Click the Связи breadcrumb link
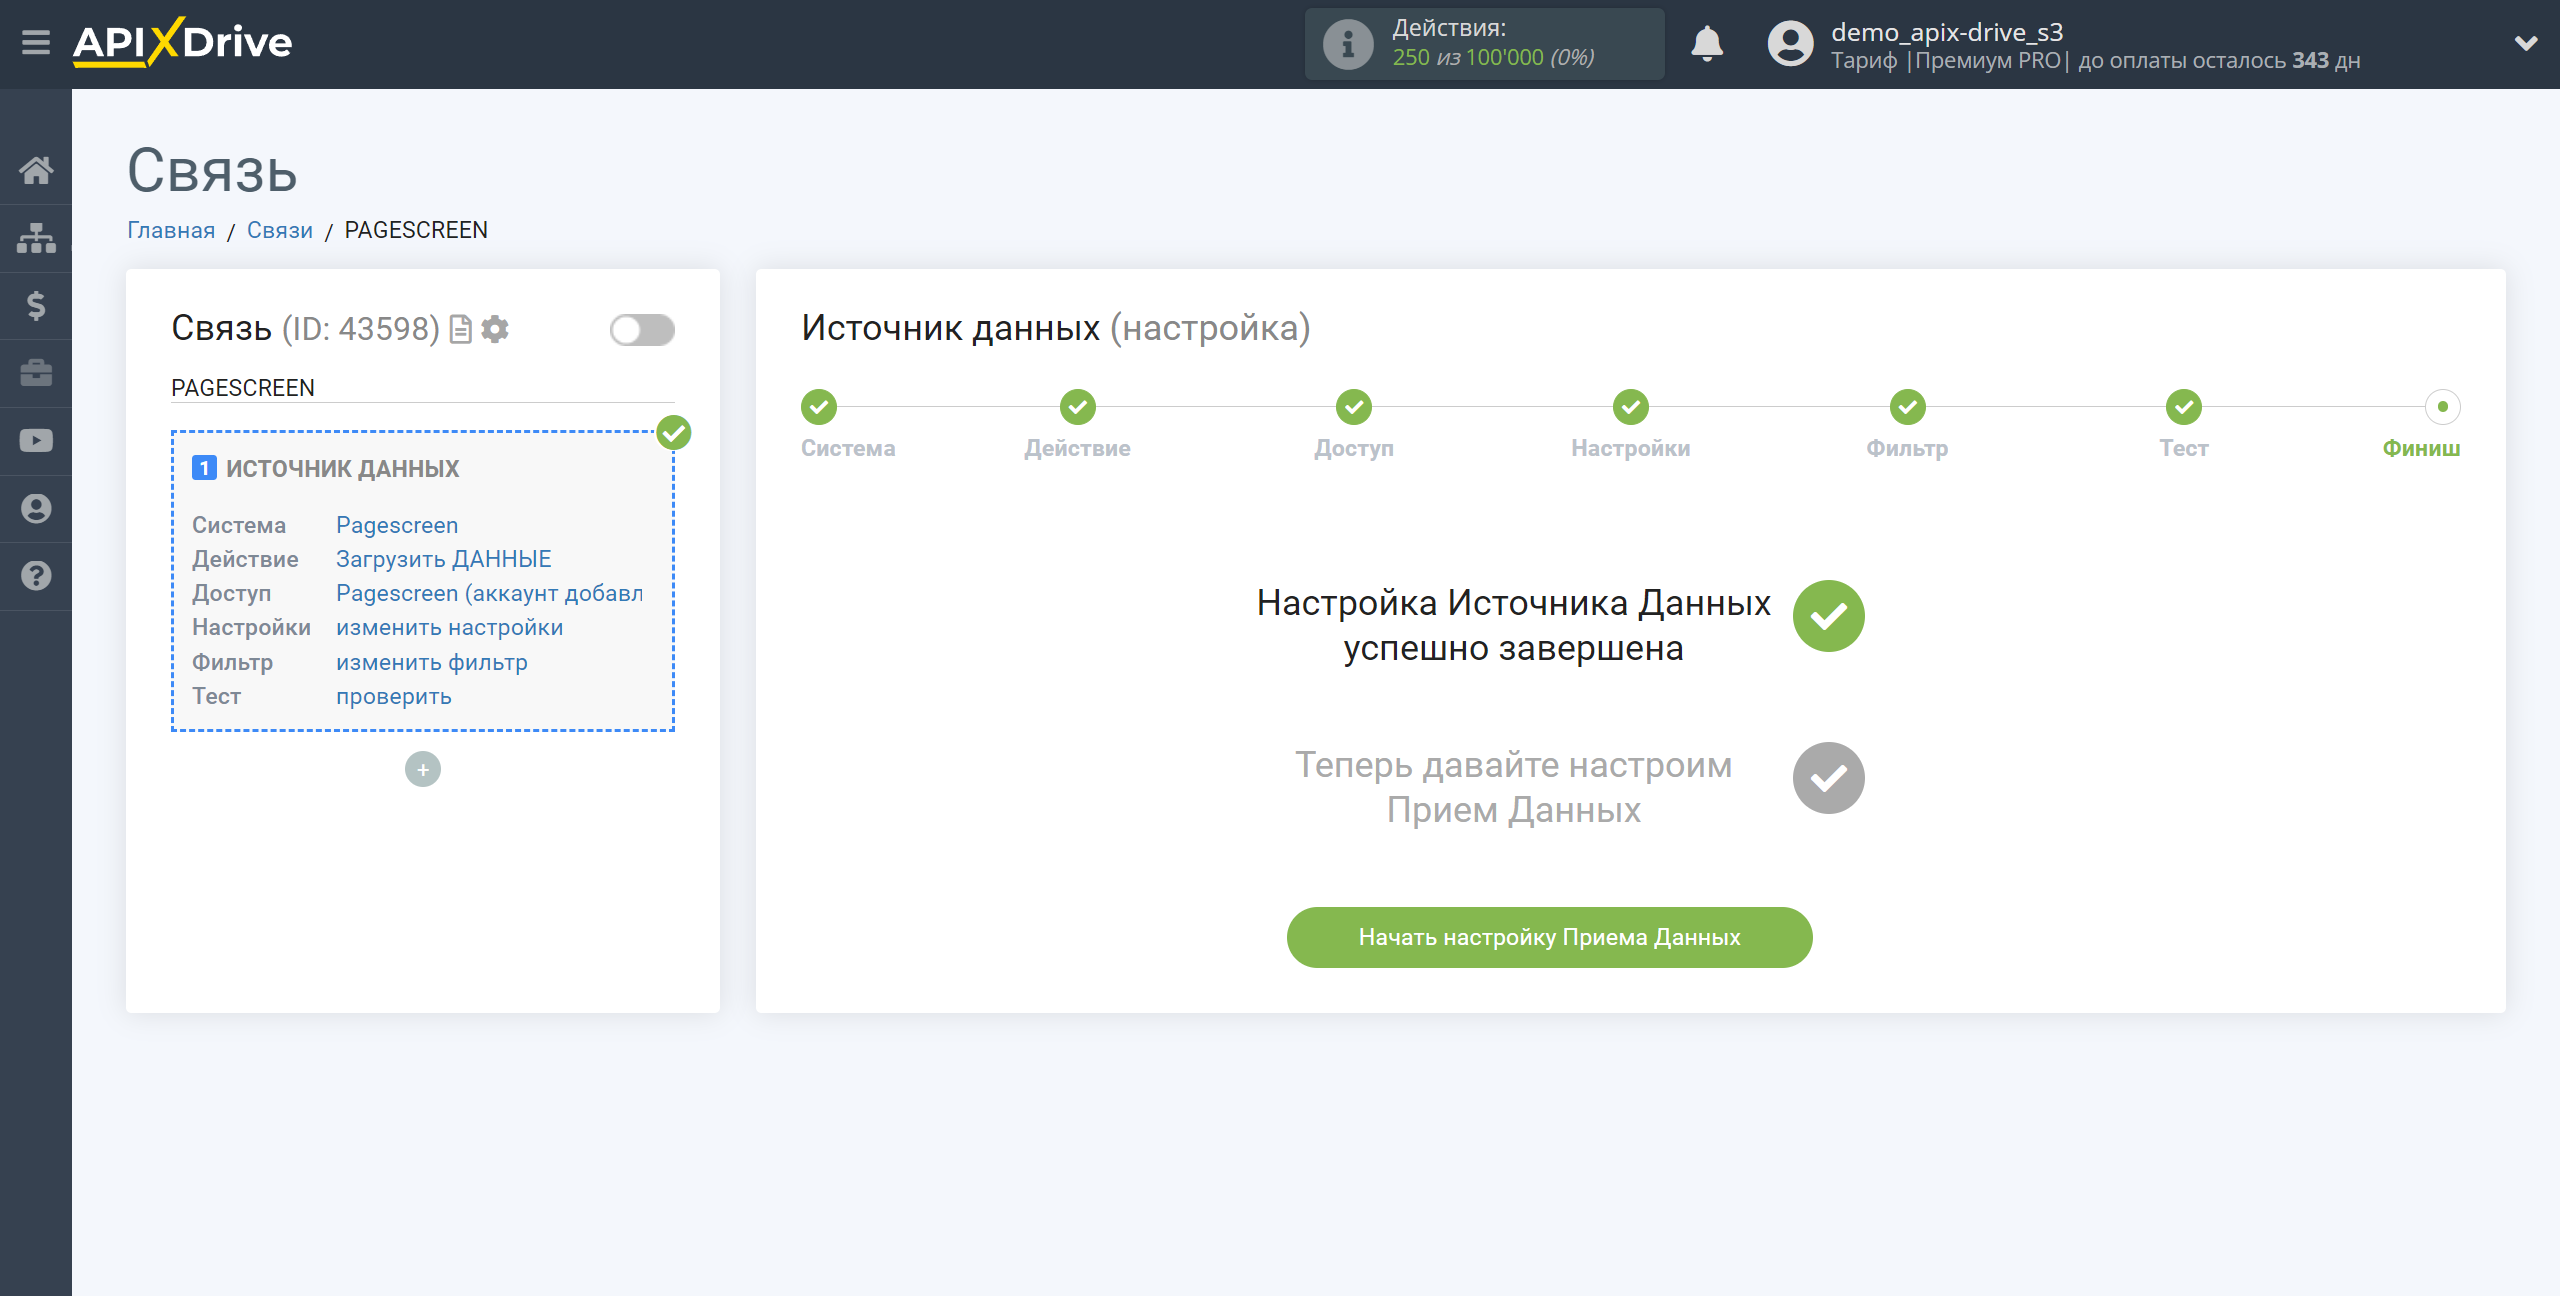Image resolution: width=2560 pixels, height=1296 pixels. (x=279, y=230)
